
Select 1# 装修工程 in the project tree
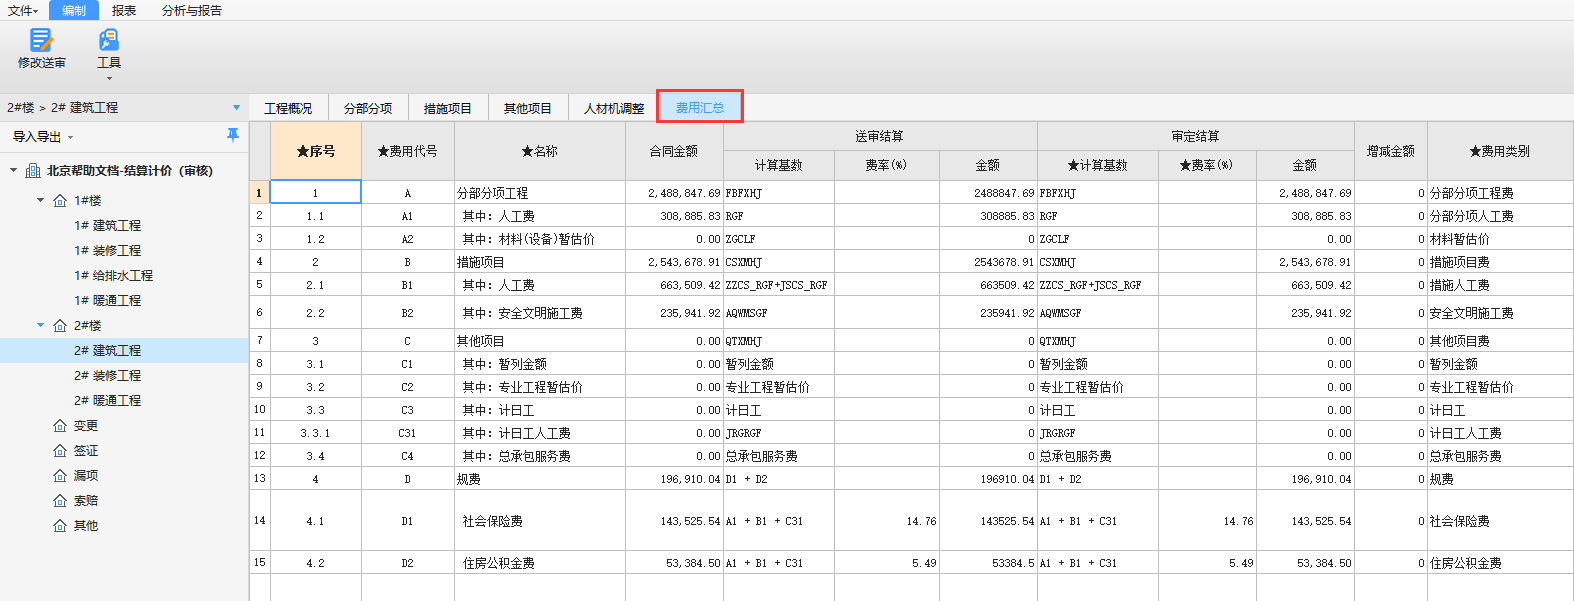point(107,251)
